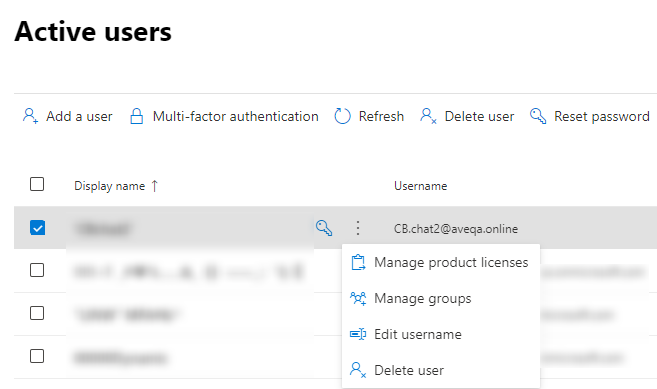Click the Edit username rename icon
Image resolution: width=657 pixels, height=389 pixels.
(x=358, y=334)
